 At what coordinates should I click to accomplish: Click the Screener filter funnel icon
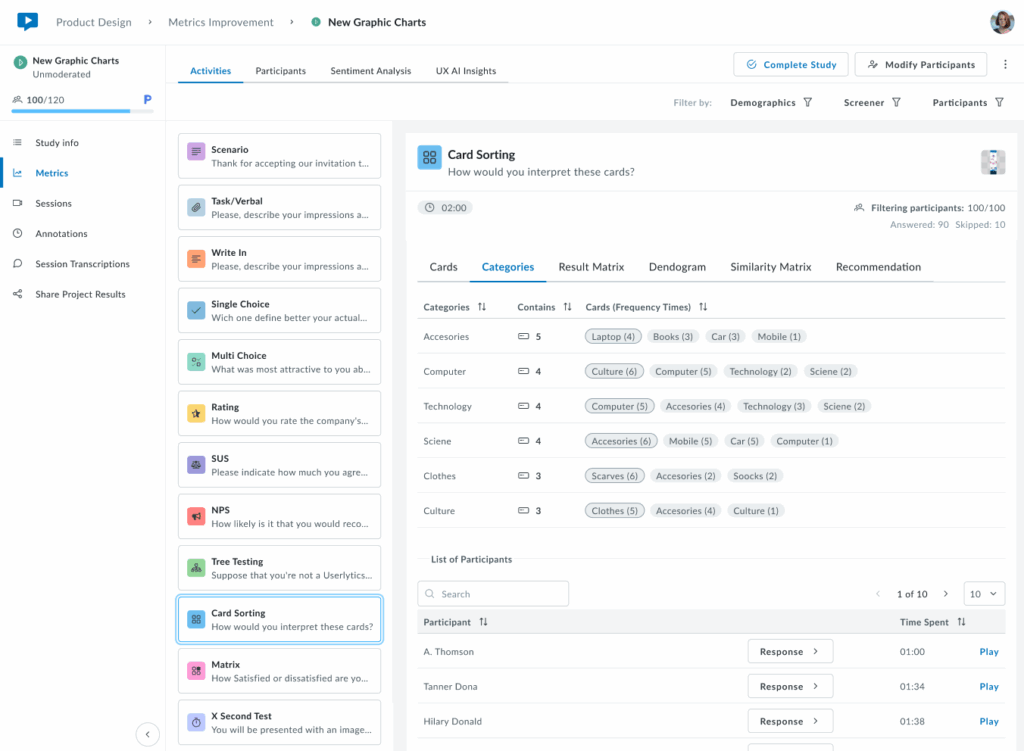pos(896,103)
